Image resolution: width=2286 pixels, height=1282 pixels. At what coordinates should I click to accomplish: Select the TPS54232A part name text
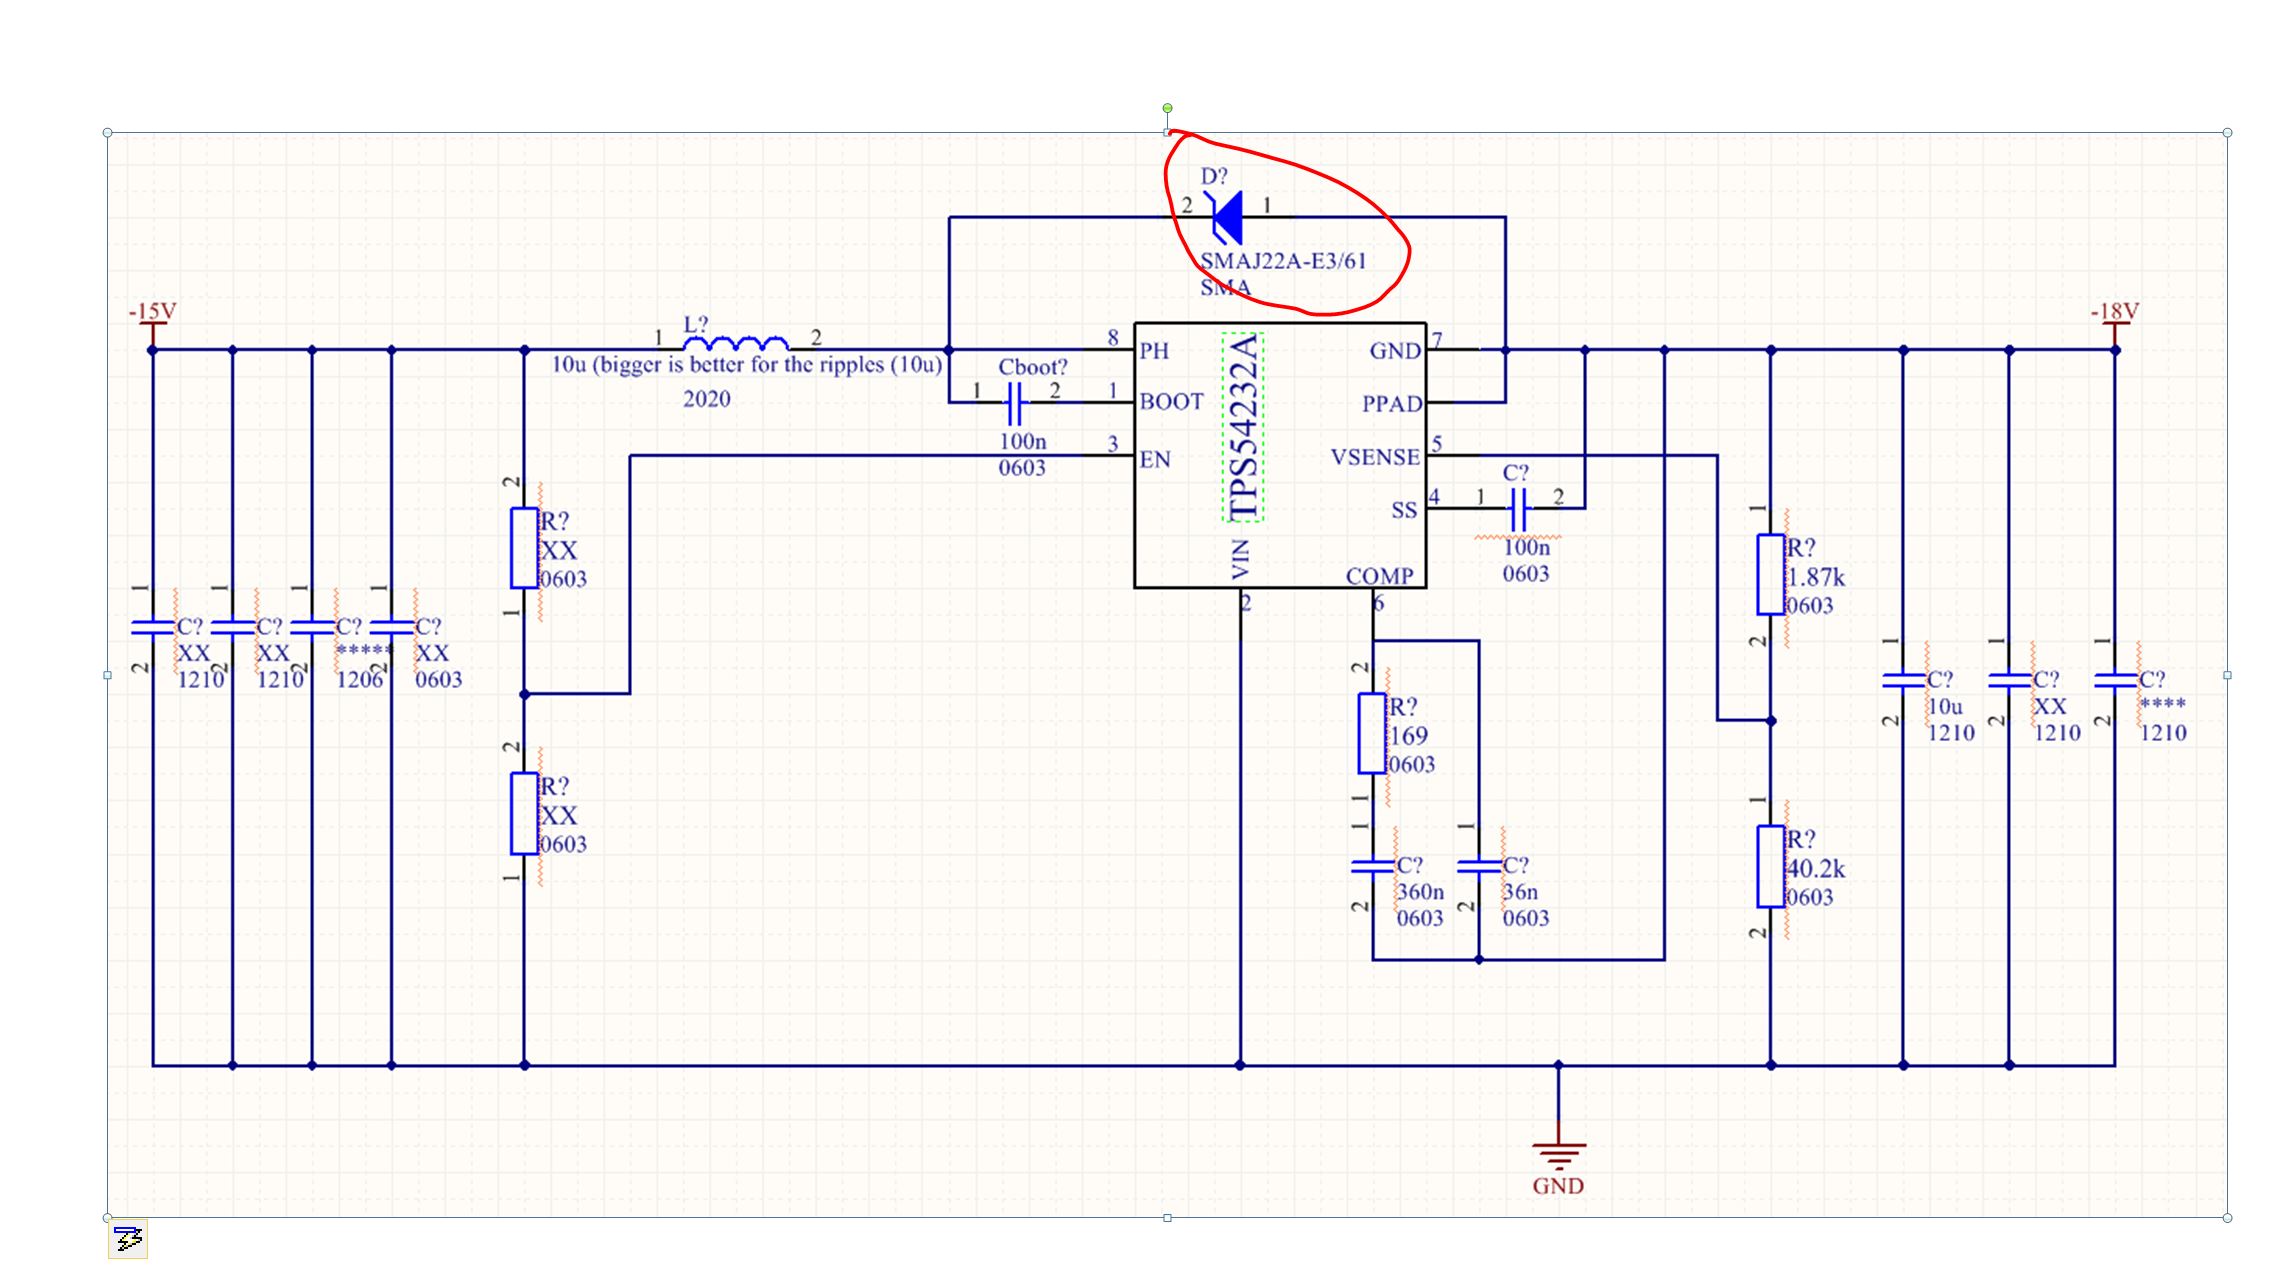(x=1243, y=427)
